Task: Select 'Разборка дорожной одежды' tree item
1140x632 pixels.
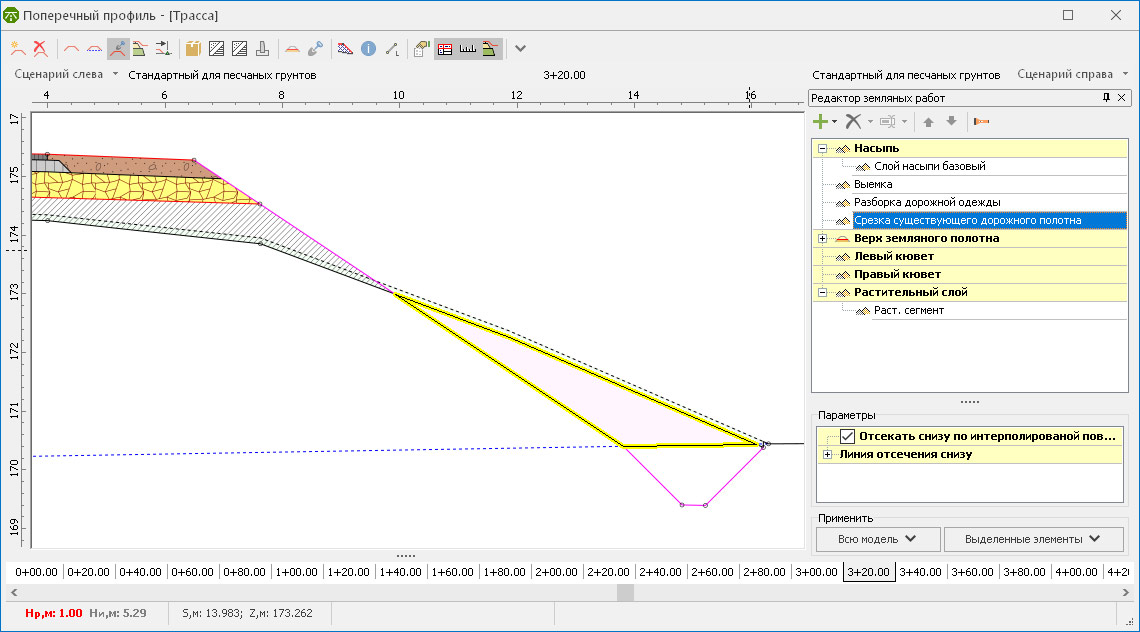Action: pos(927,202)
